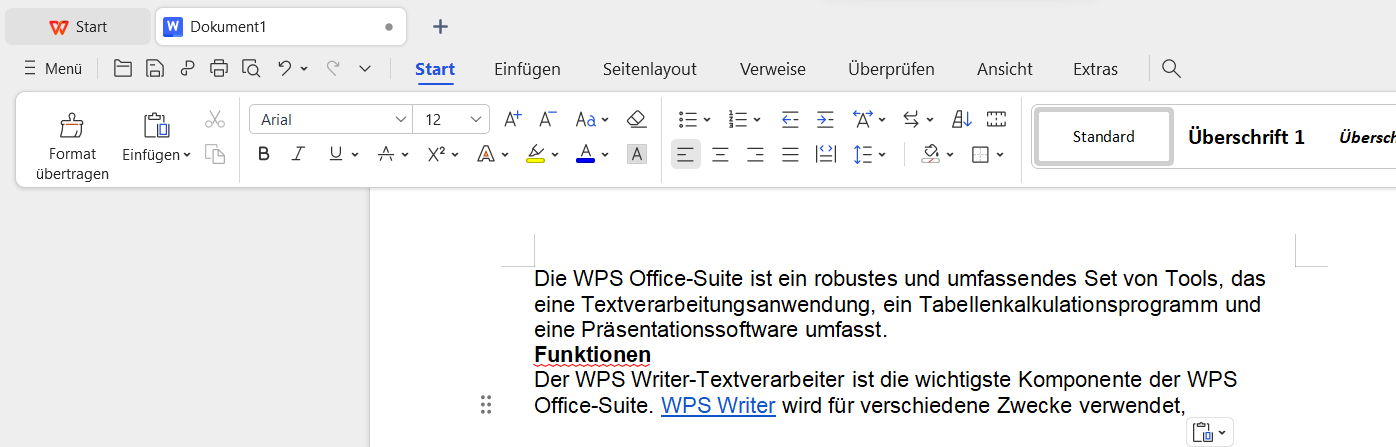1396x447 pixels.
Task: Click the undo arrow icon
Action: pyautogui.click(x=285, y=68)
